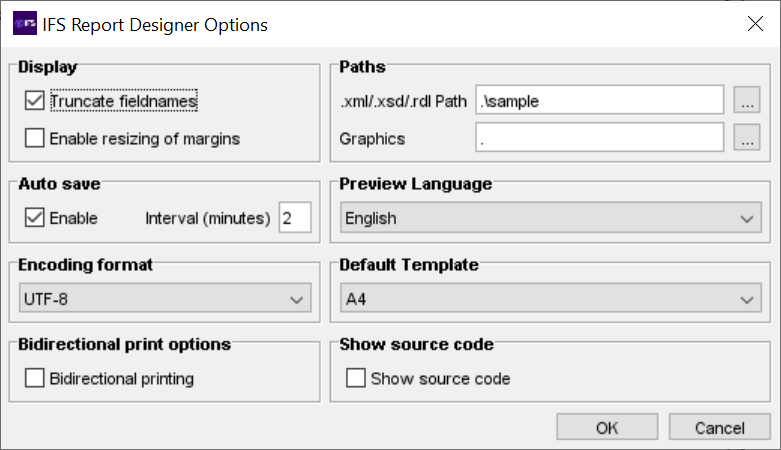Click the "Truncate fieldnames" label text
The image size is (781, 450).
click(124, 101)
